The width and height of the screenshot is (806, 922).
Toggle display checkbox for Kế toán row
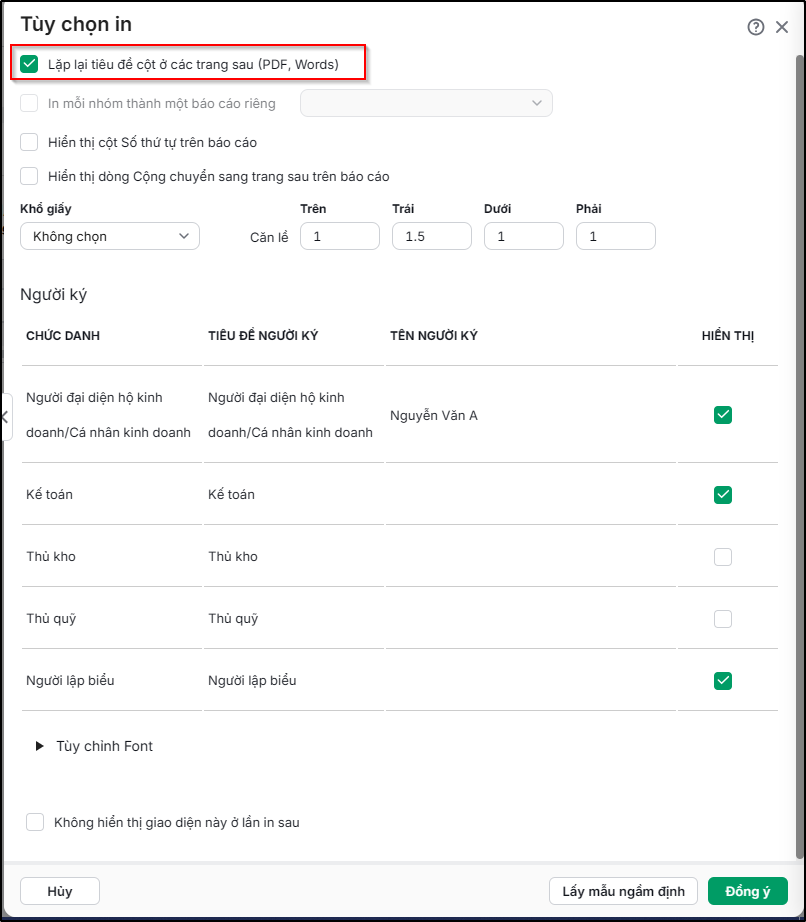coord(723,495)
